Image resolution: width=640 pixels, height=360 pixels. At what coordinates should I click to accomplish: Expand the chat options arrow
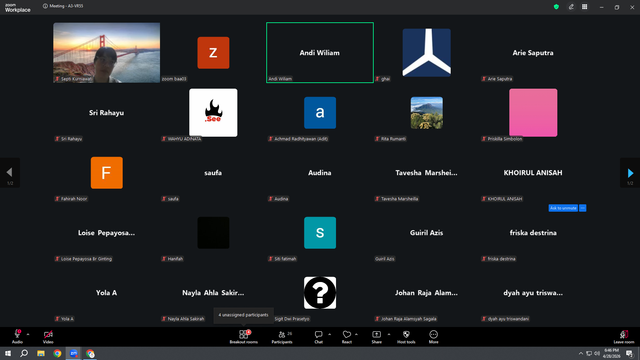[329, 334]
